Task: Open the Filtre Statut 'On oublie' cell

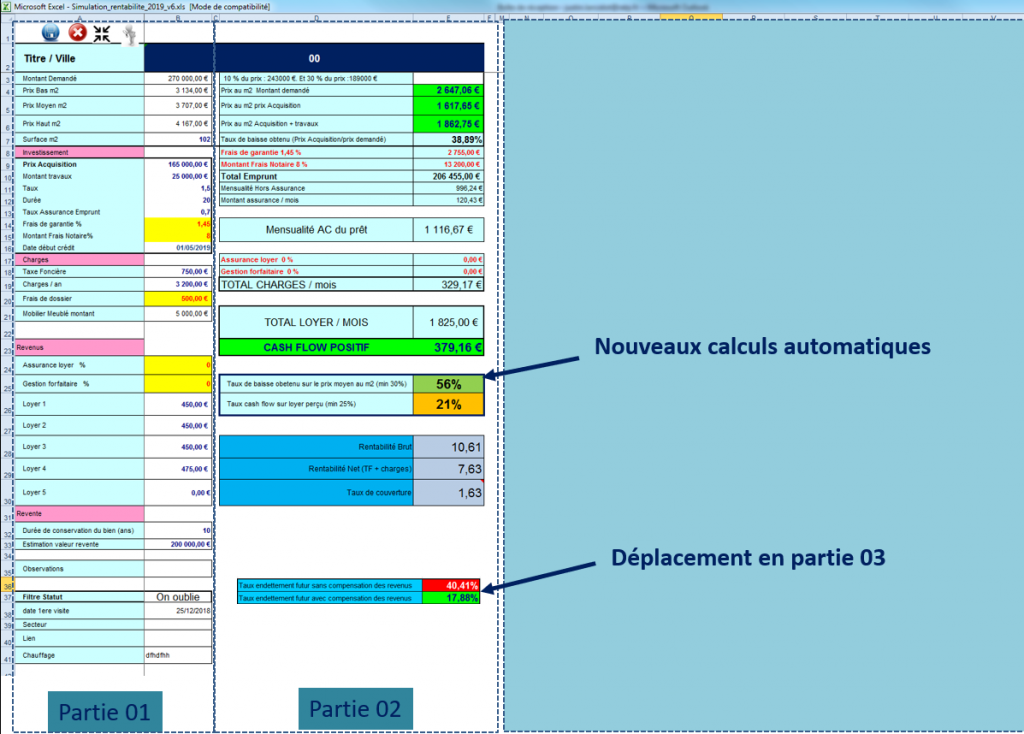Action: coord(178,596)
